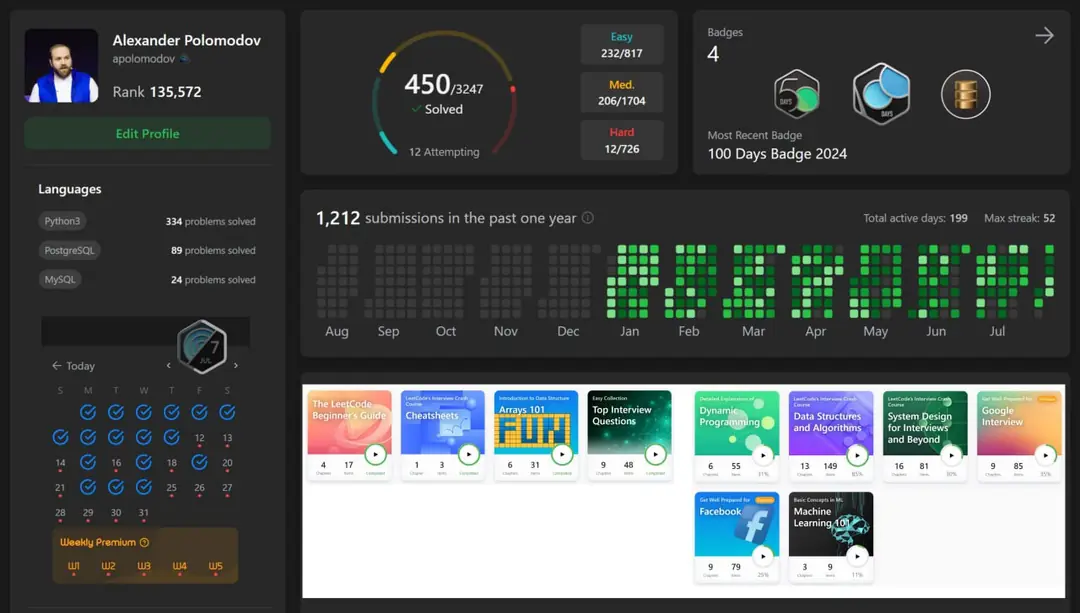Play the Arrays 101 card
This screenshot has height=613, width=1080.
562,455
